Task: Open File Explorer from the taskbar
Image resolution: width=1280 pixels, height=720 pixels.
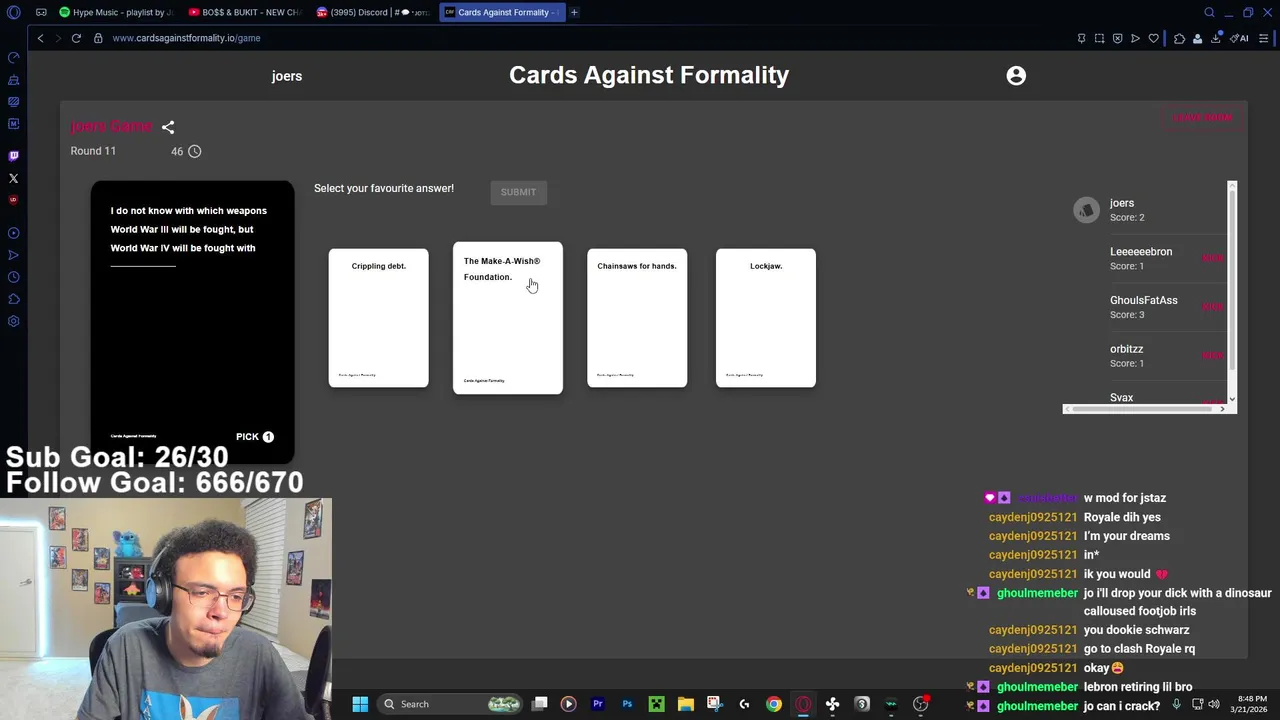Action: point(686,704)
